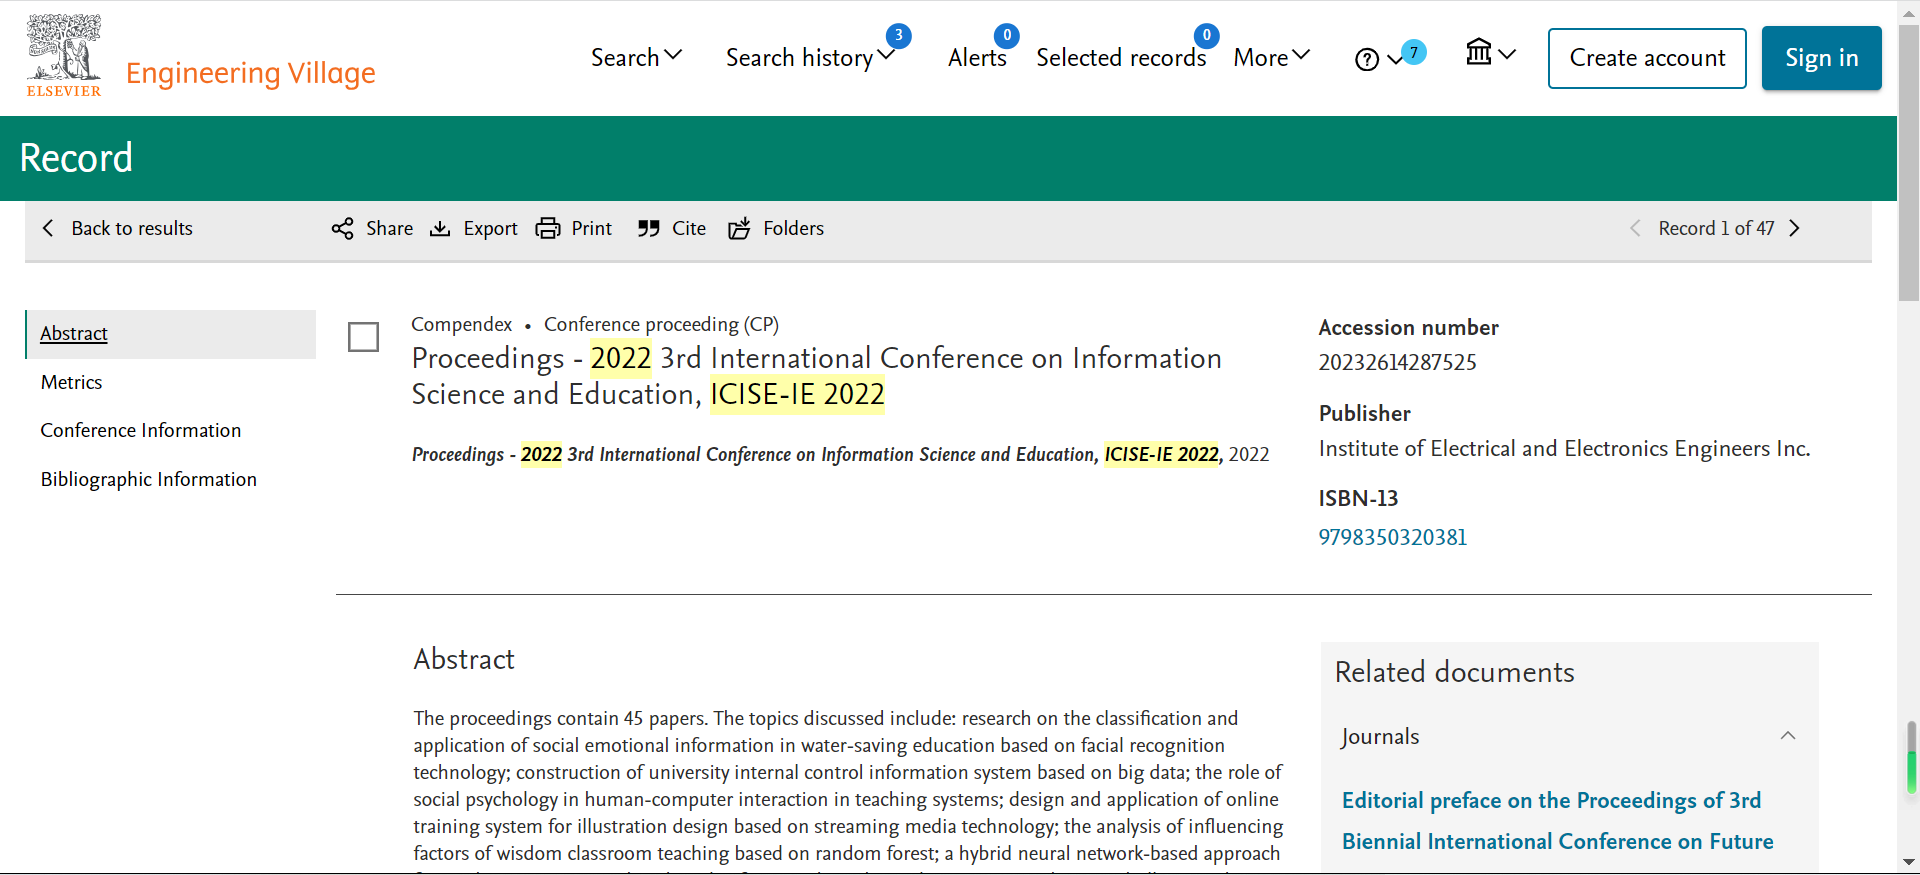Click the Cite label in toolbar
The height and width of the screenshot is (875, 1920).
[x=689, y=228]
